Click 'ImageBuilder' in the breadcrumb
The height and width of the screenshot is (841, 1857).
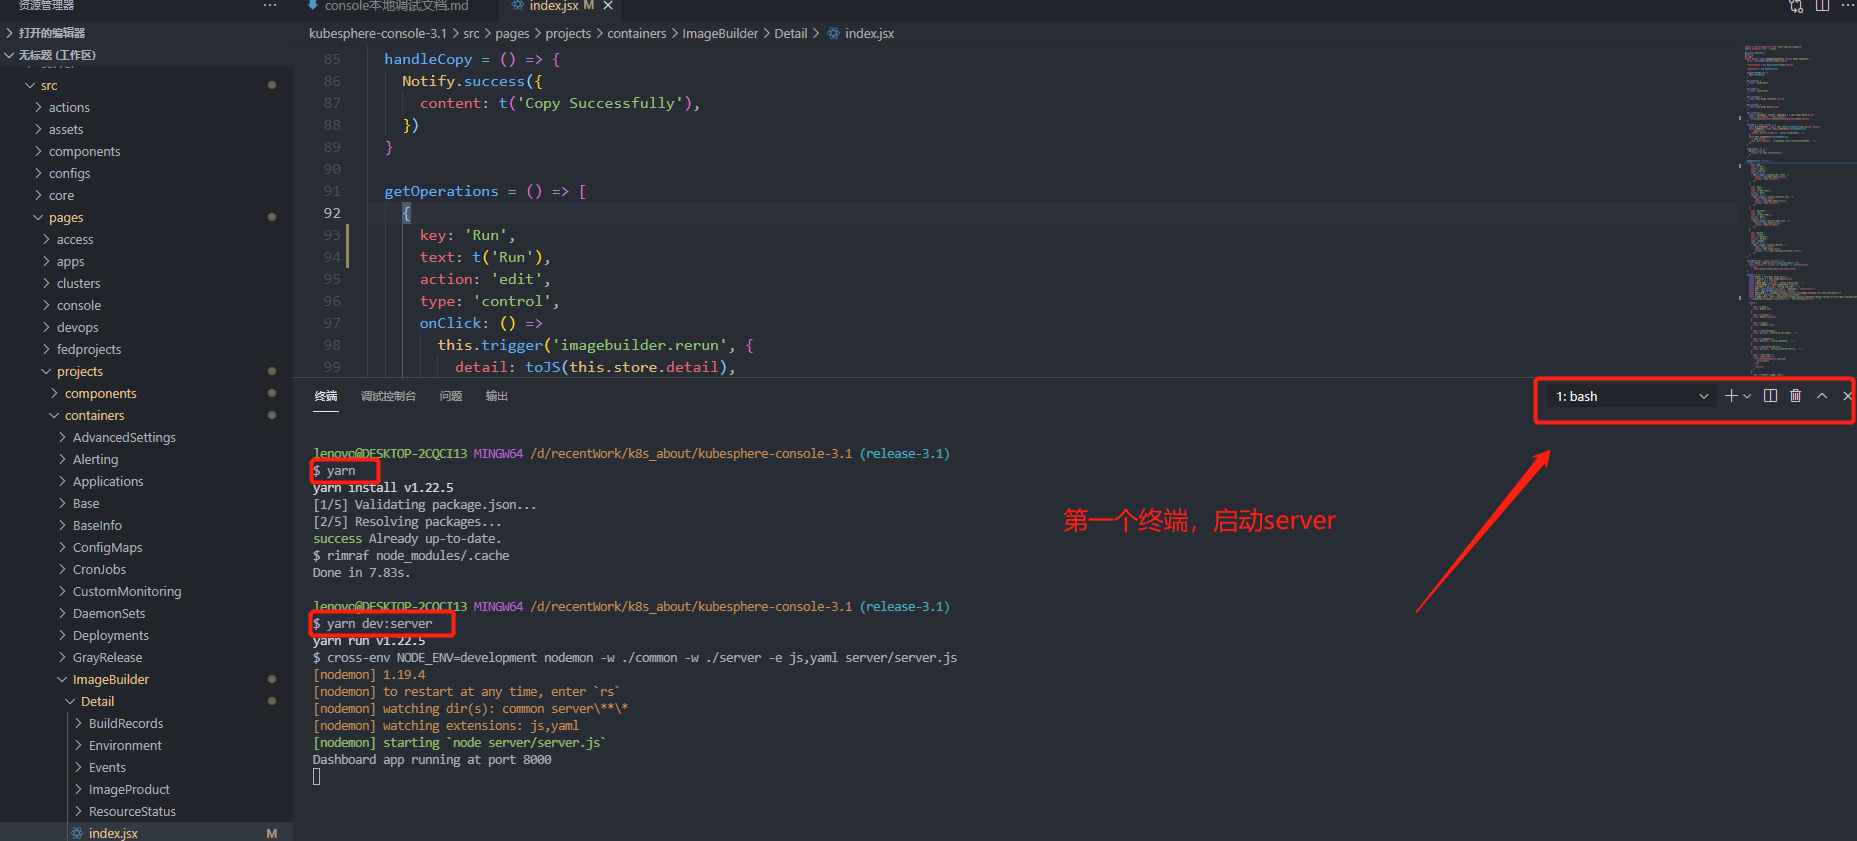tap(720, 33)
